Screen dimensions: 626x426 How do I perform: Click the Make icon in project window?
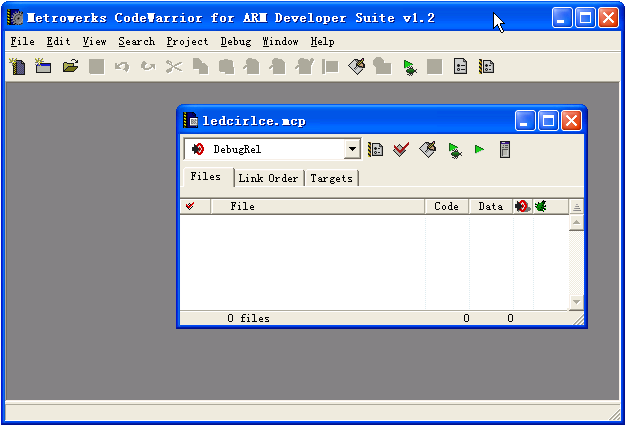tap(427, 150)
